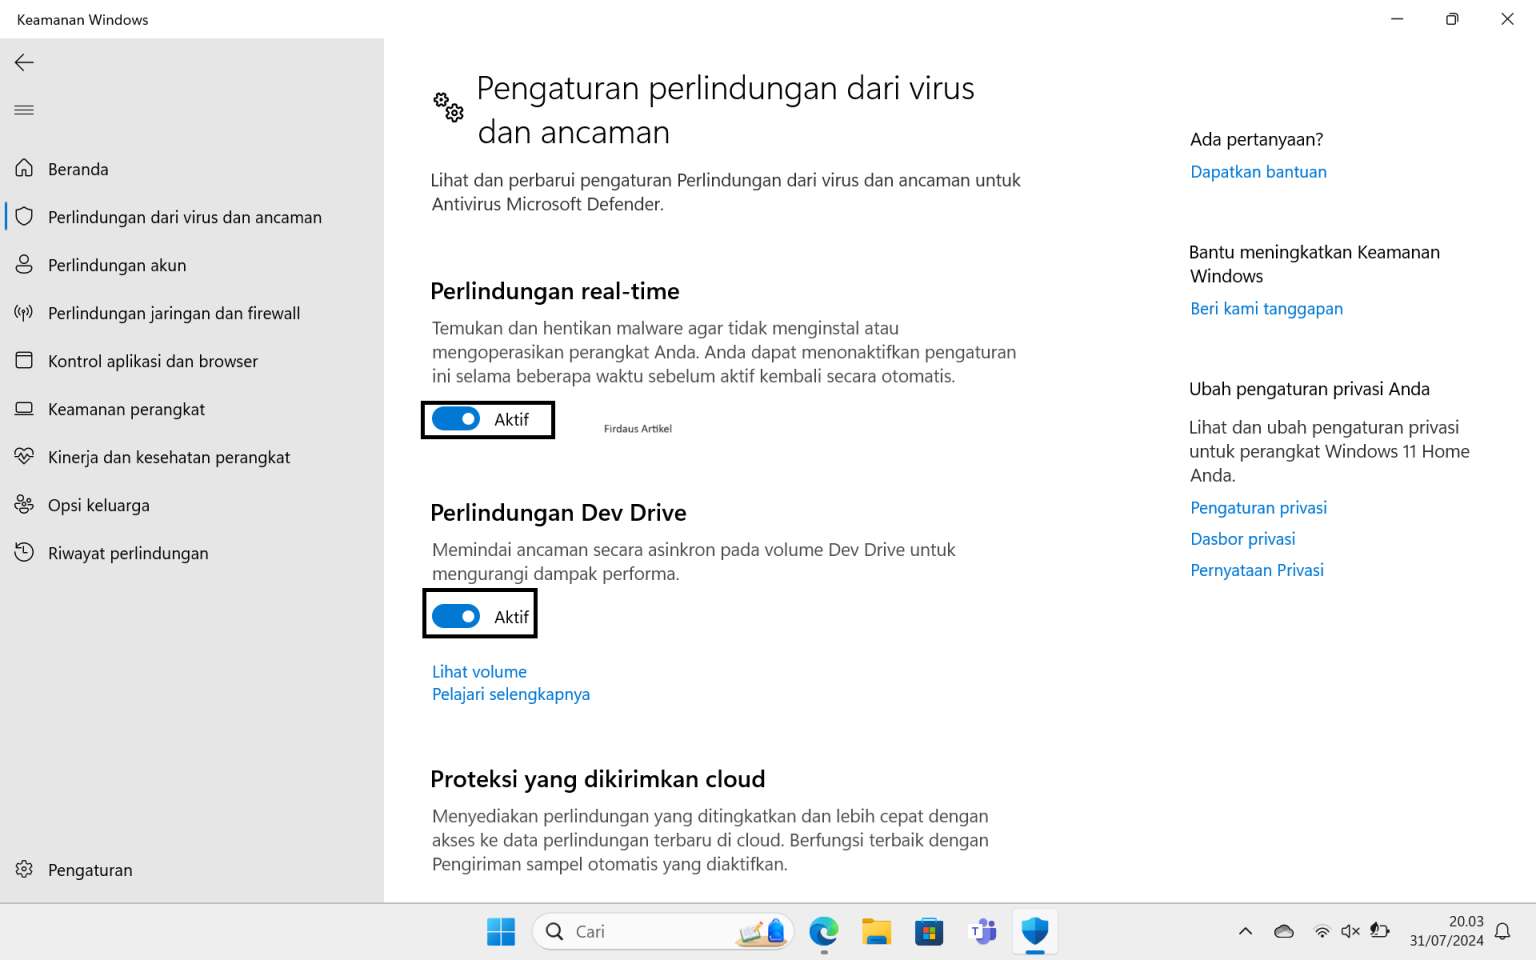Click the Cari search box in taskbar
The image size is (1536, 960).
(x=640, y=931)
